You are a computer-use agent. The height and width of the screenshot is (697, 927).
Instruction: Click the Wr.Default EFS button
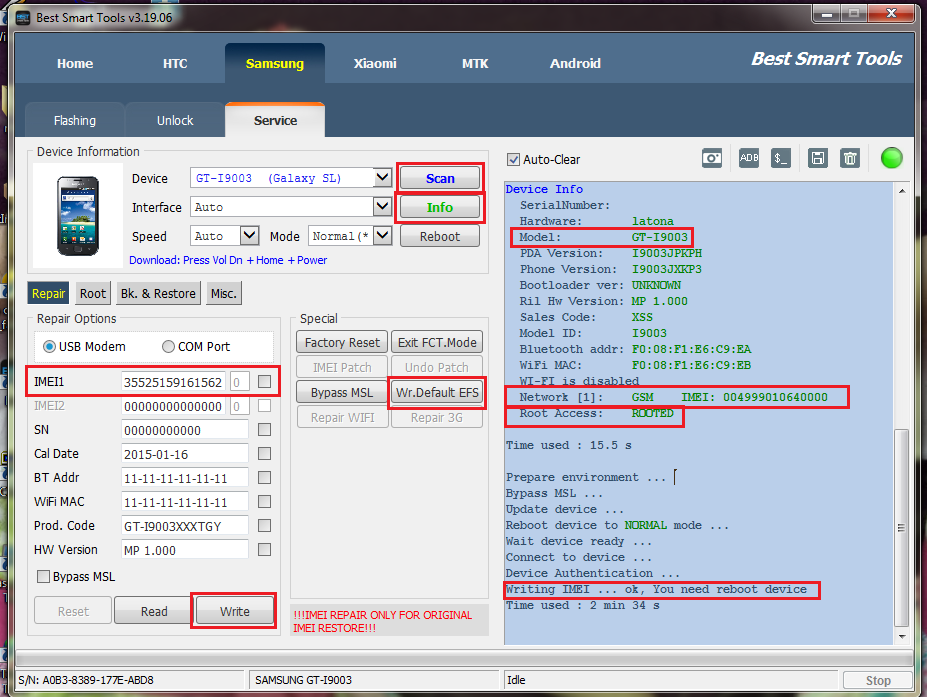pyautogui.click(x=437, y=393)
